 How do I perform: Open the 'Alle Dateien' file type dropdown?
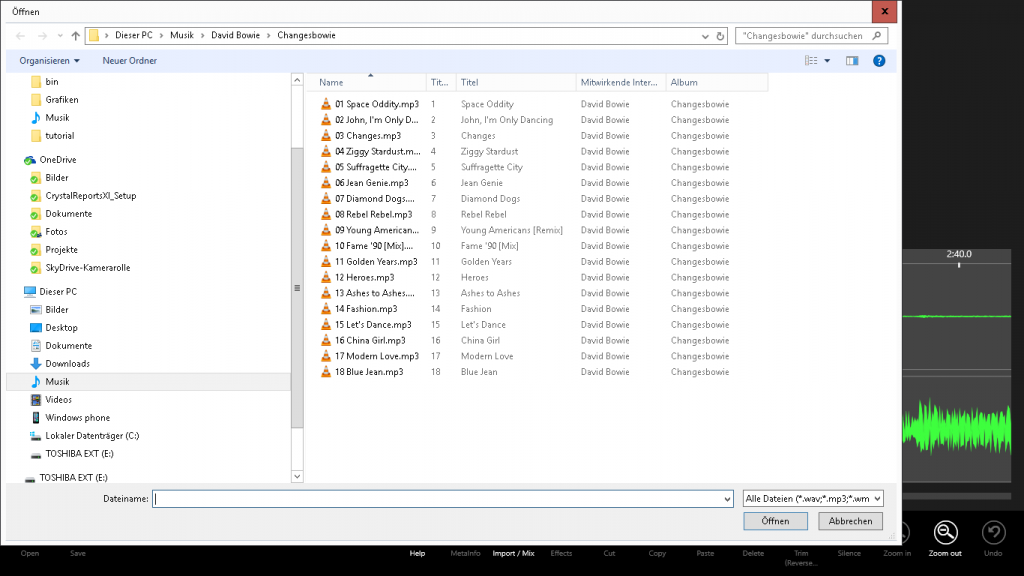(811, 498)
